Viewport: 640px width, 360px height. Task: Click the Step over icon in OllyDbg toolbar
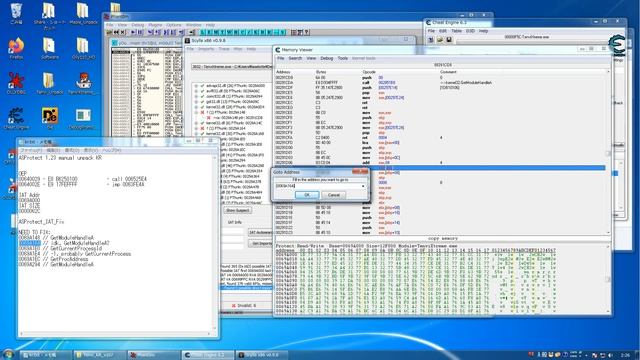pos(157,32)
